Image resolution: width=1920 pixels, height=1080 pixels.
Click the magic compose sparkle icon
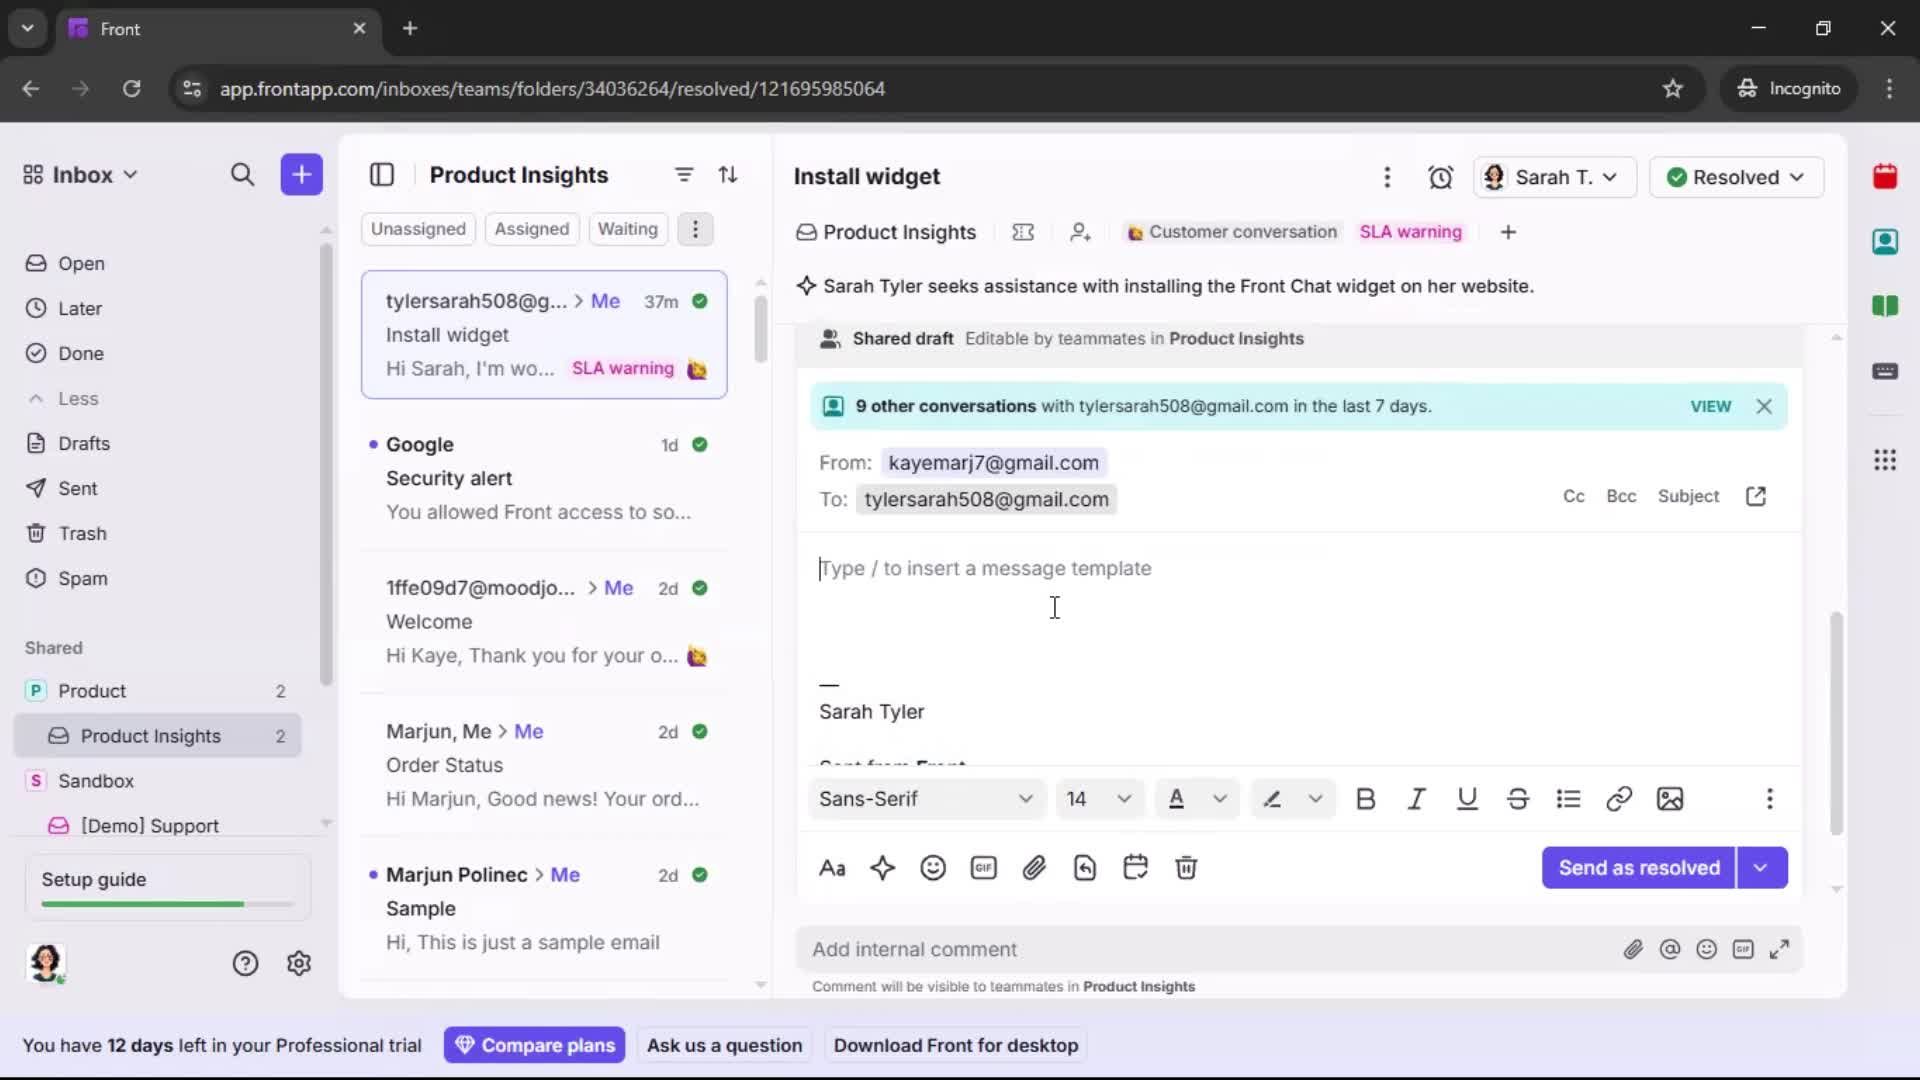883,868
